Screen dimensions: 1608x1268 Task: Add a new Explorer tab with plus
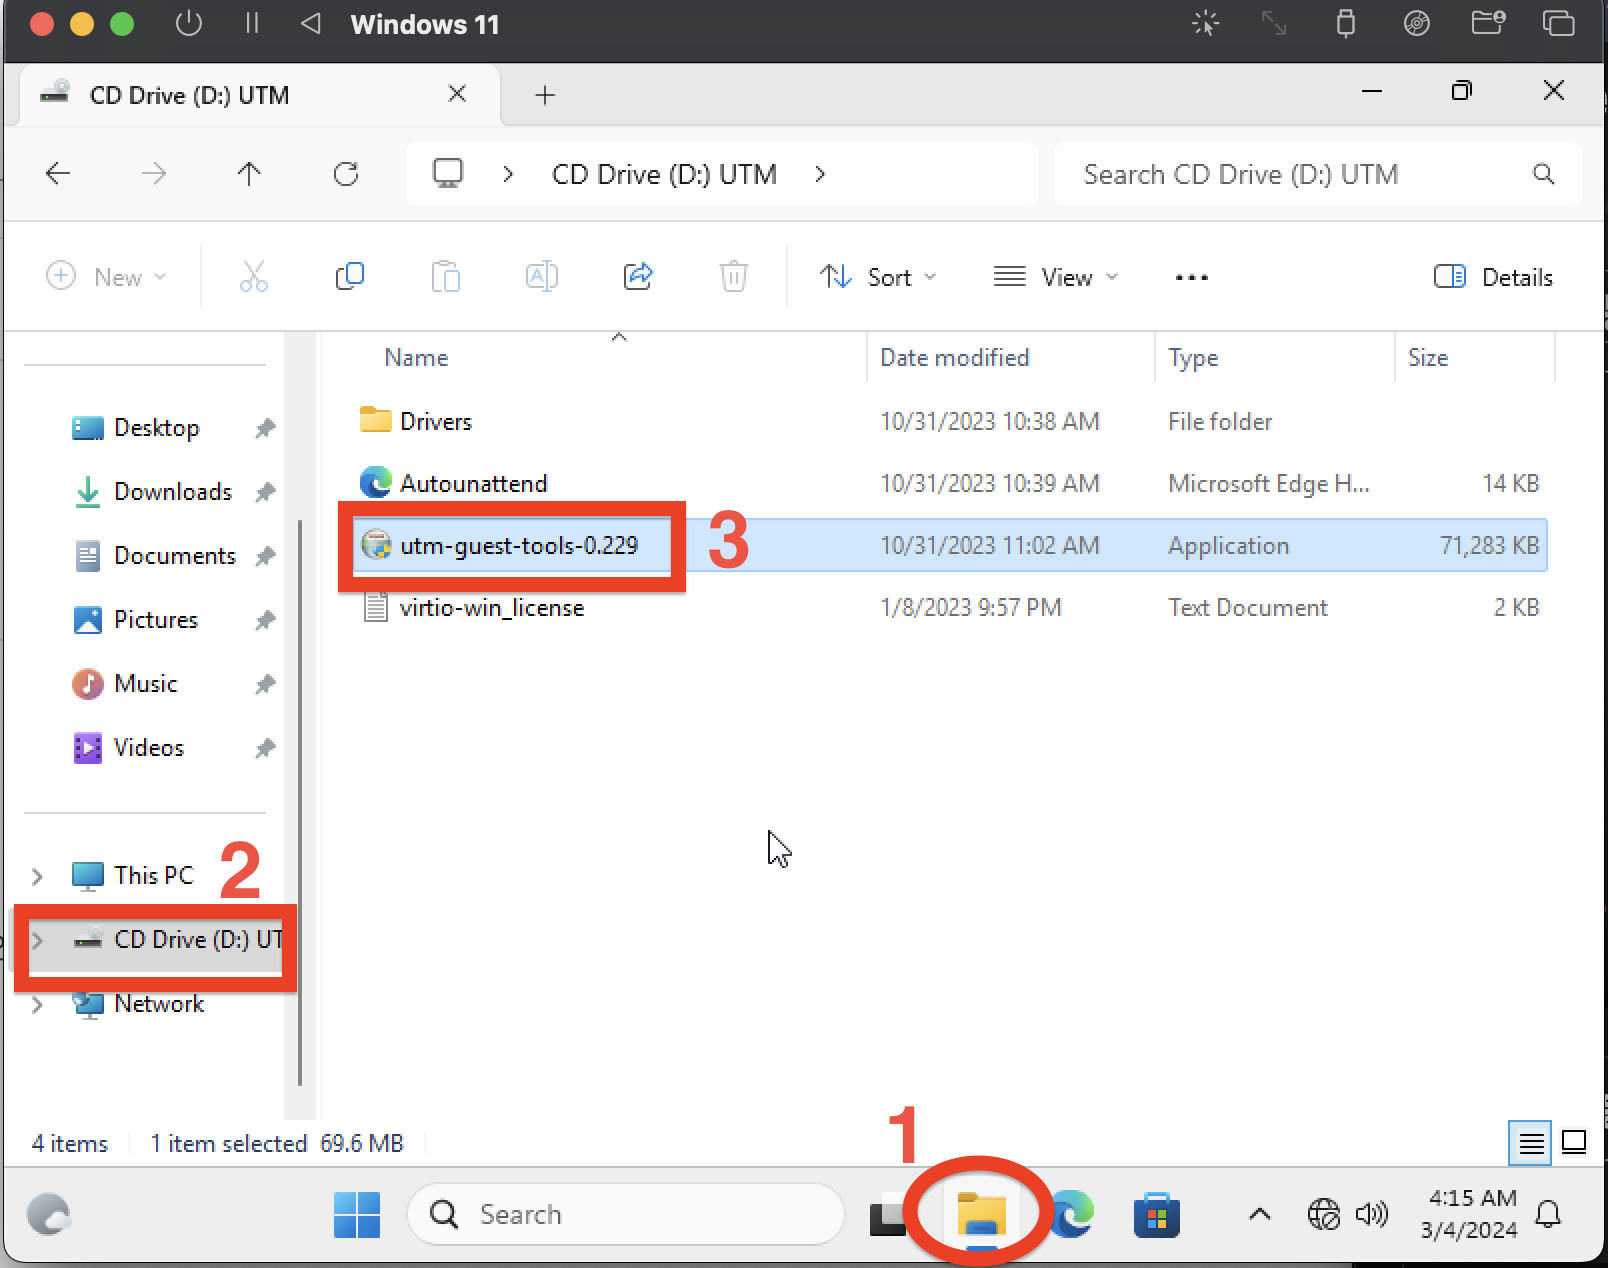click(545, 95)
